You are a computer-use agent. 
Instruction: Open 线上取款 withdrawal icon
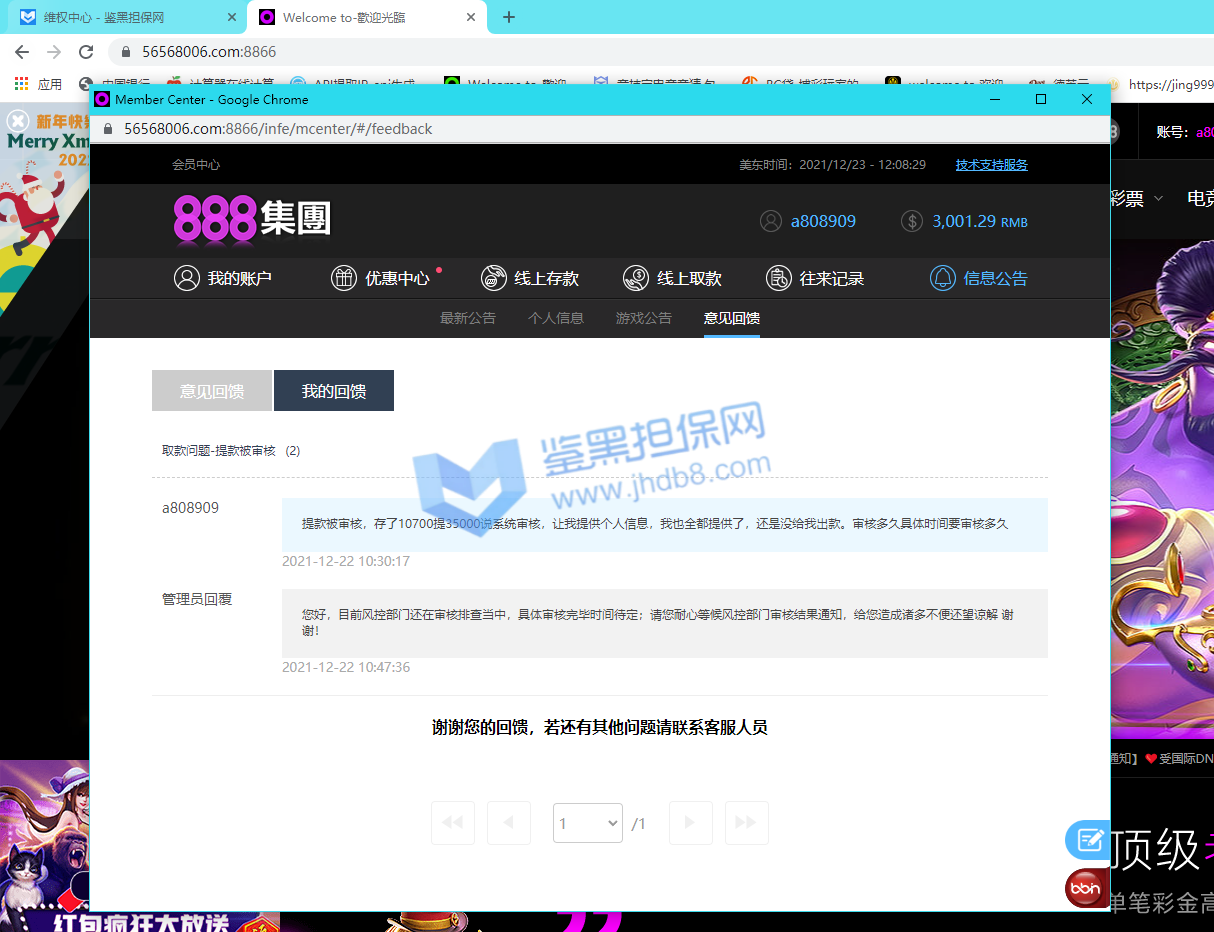(x=636, y=278)
